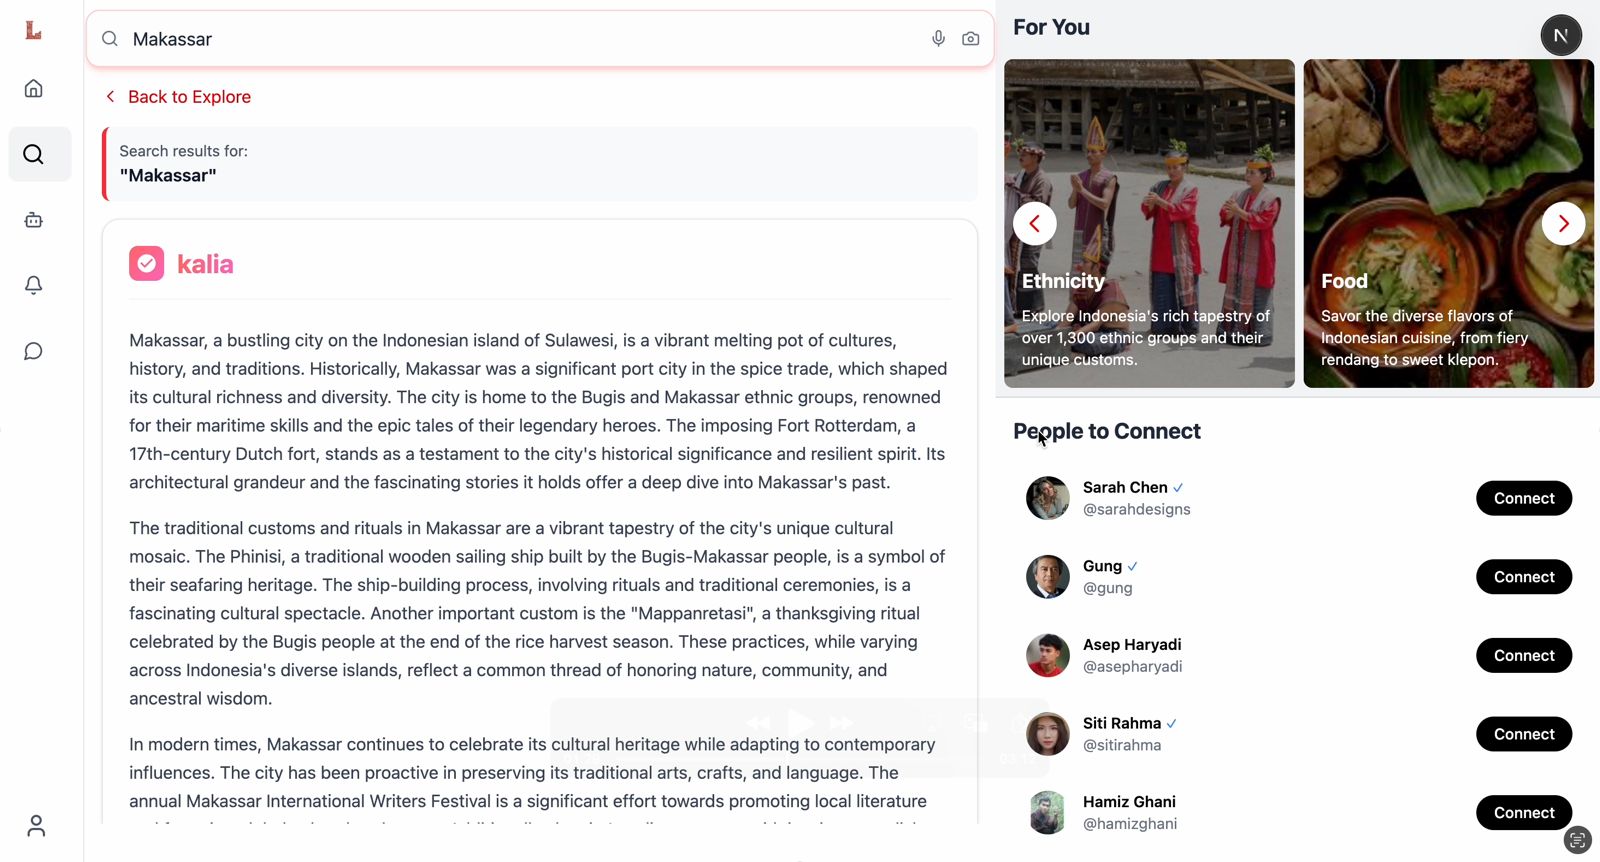1600x862 pixels.
Task: Show previous For You card
Action: 1035,224
